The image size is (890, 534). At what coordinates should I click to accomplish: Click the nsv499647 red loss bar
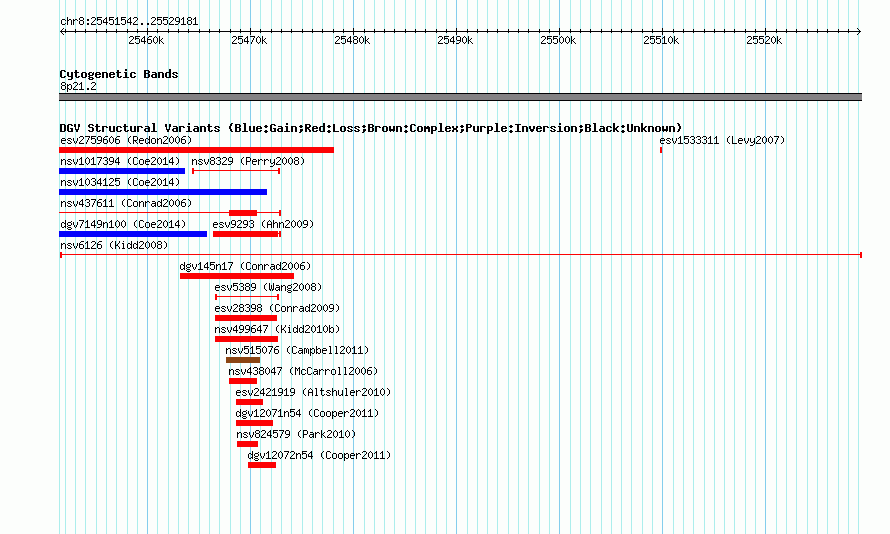tap(246, 339)
